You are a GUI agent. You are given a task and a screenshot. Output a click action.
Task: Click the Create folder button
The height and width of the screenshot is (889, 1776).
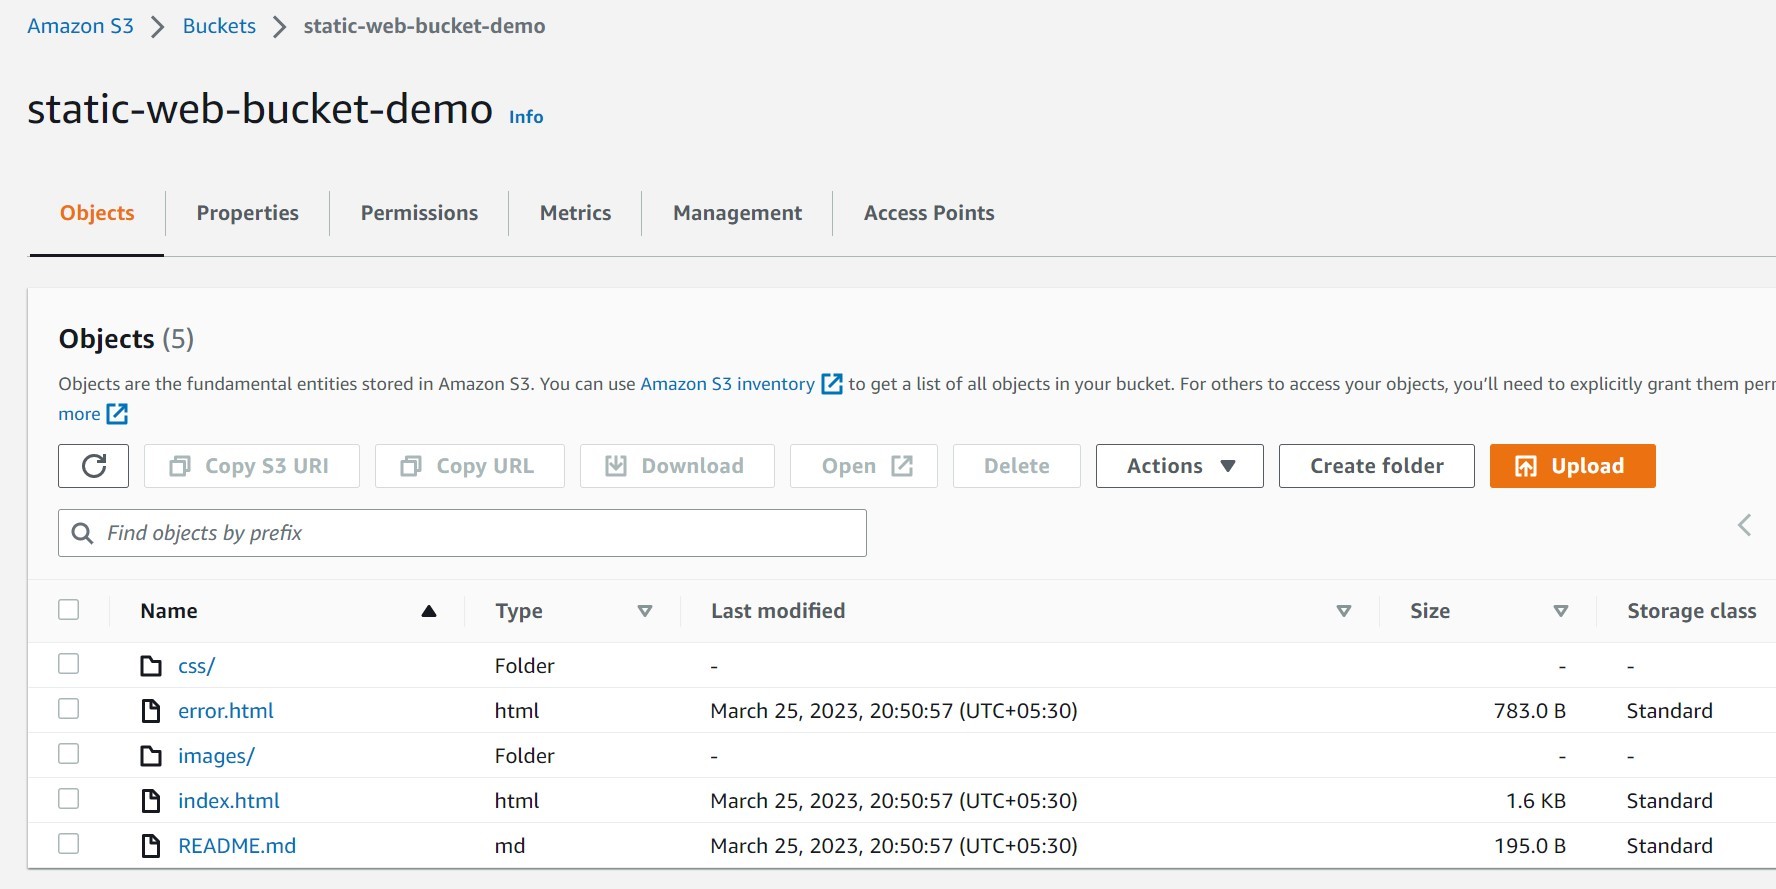1376,466
